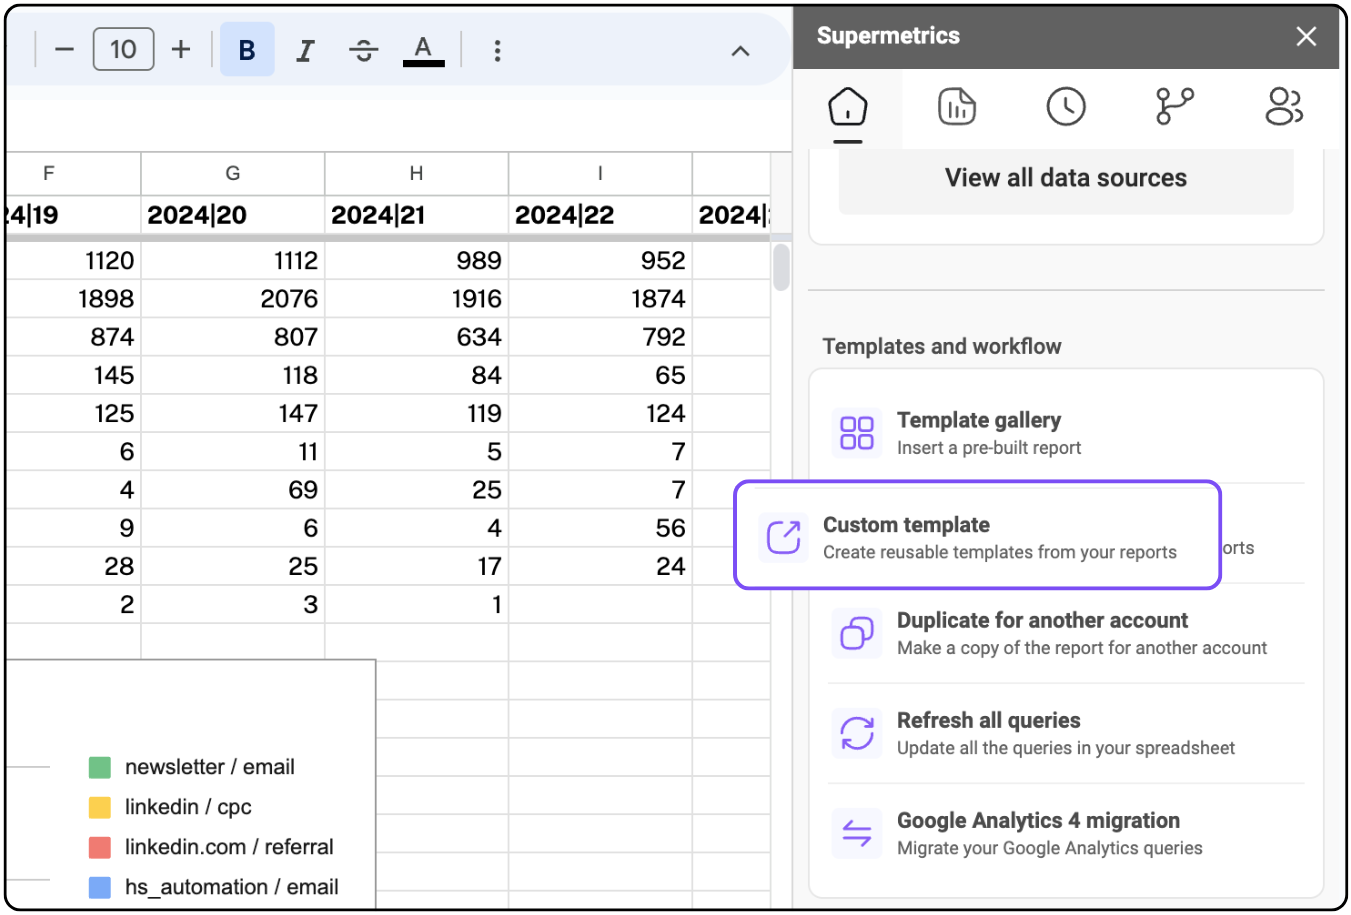Click the font size input field
The width and height of the screenshot is (1351, 915).
(123, 49)
